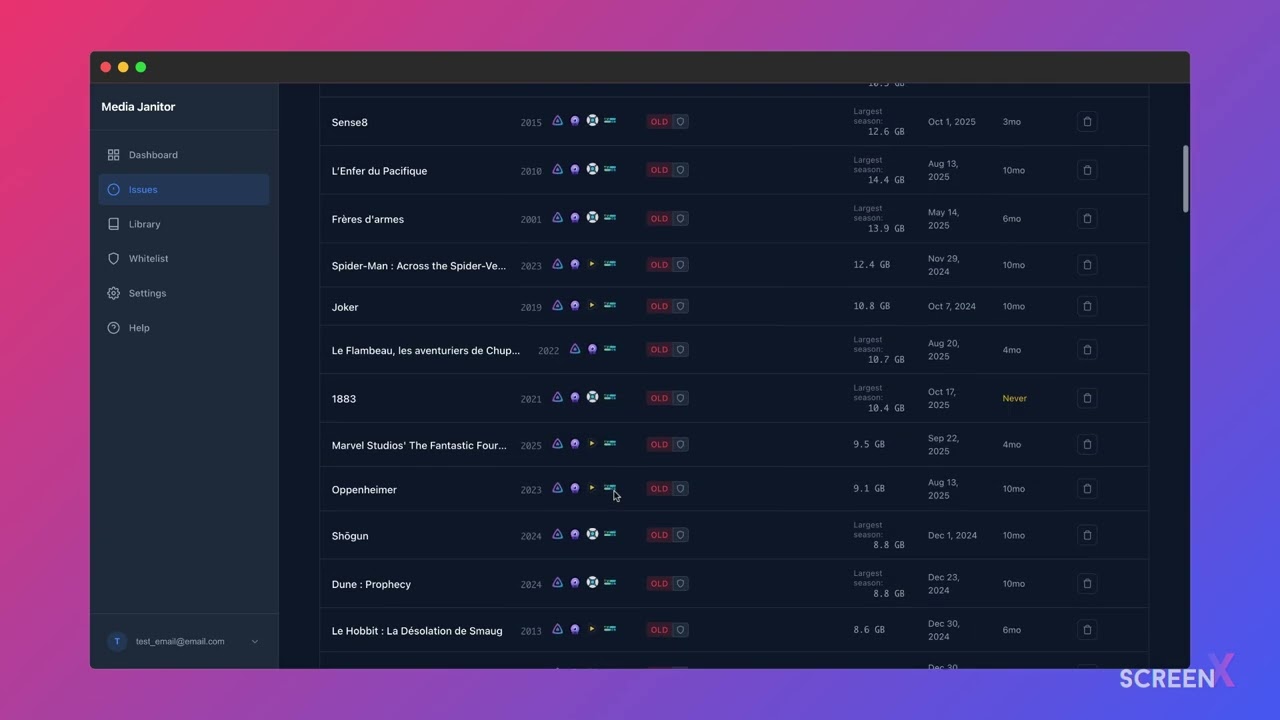This screenshot has width=1280, height=720.
Task: Go to the Dashboard menu entry
Action: point(153,154)
